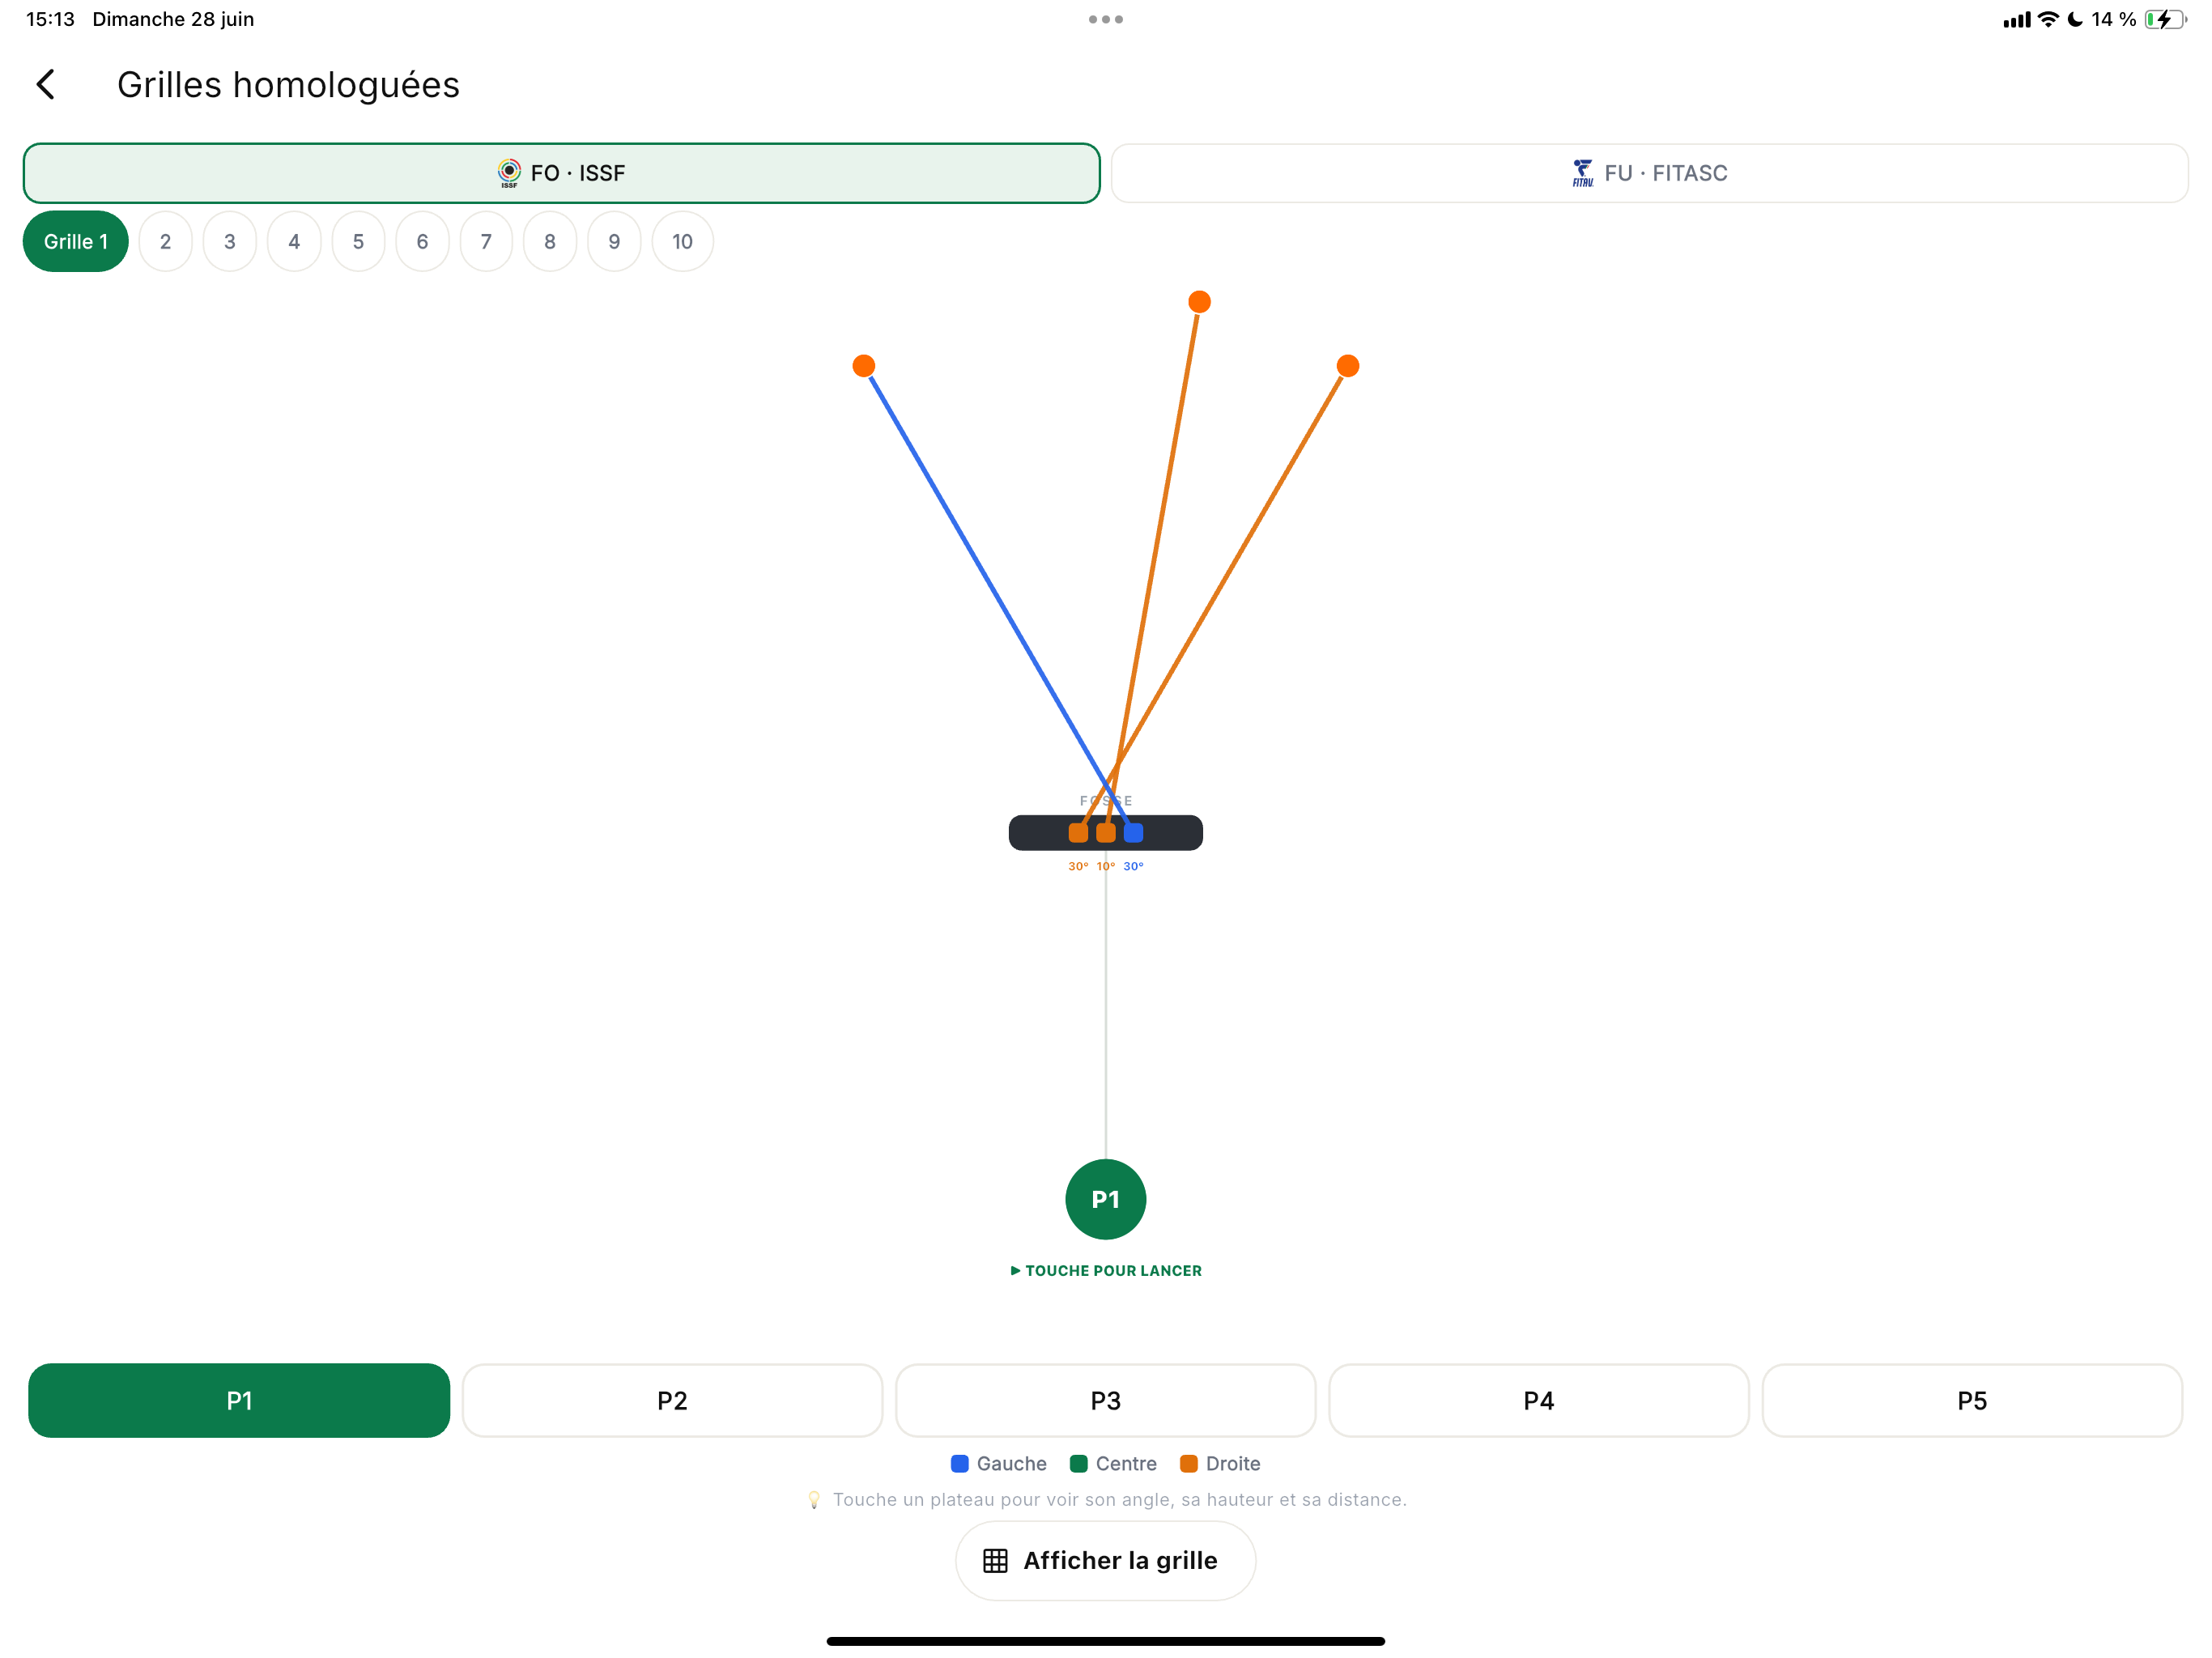The image size is (2212, 1658).
Task: Go back with the chevron arrow
Action: click(46, 85)
